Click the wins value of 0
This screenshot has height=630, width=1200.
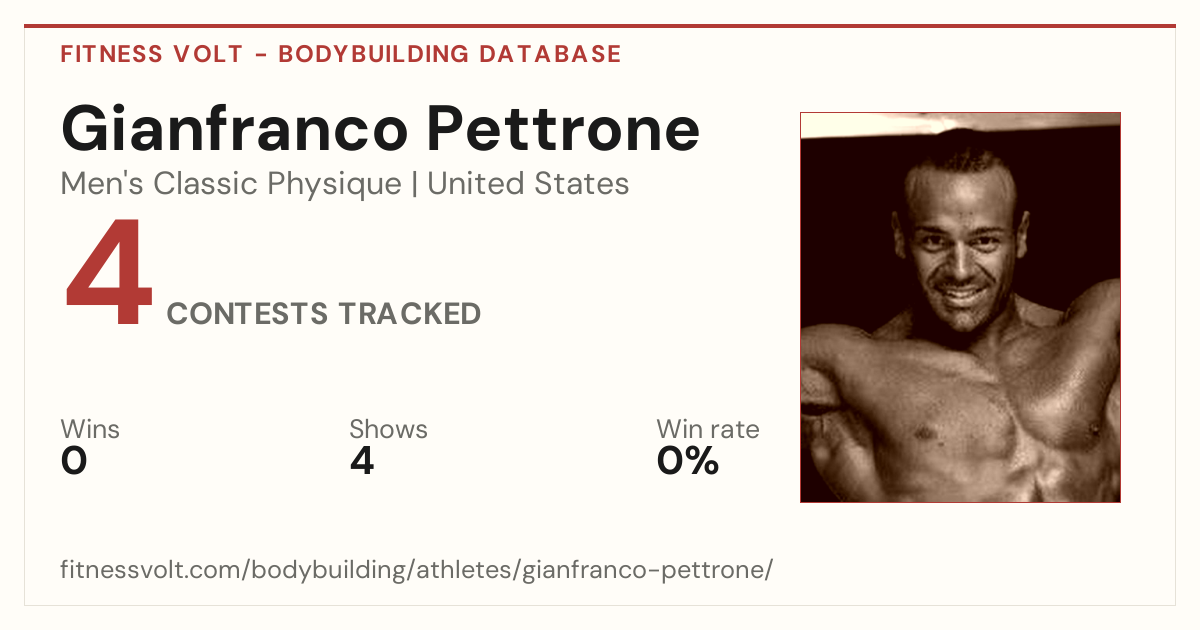tap(74, 461)
